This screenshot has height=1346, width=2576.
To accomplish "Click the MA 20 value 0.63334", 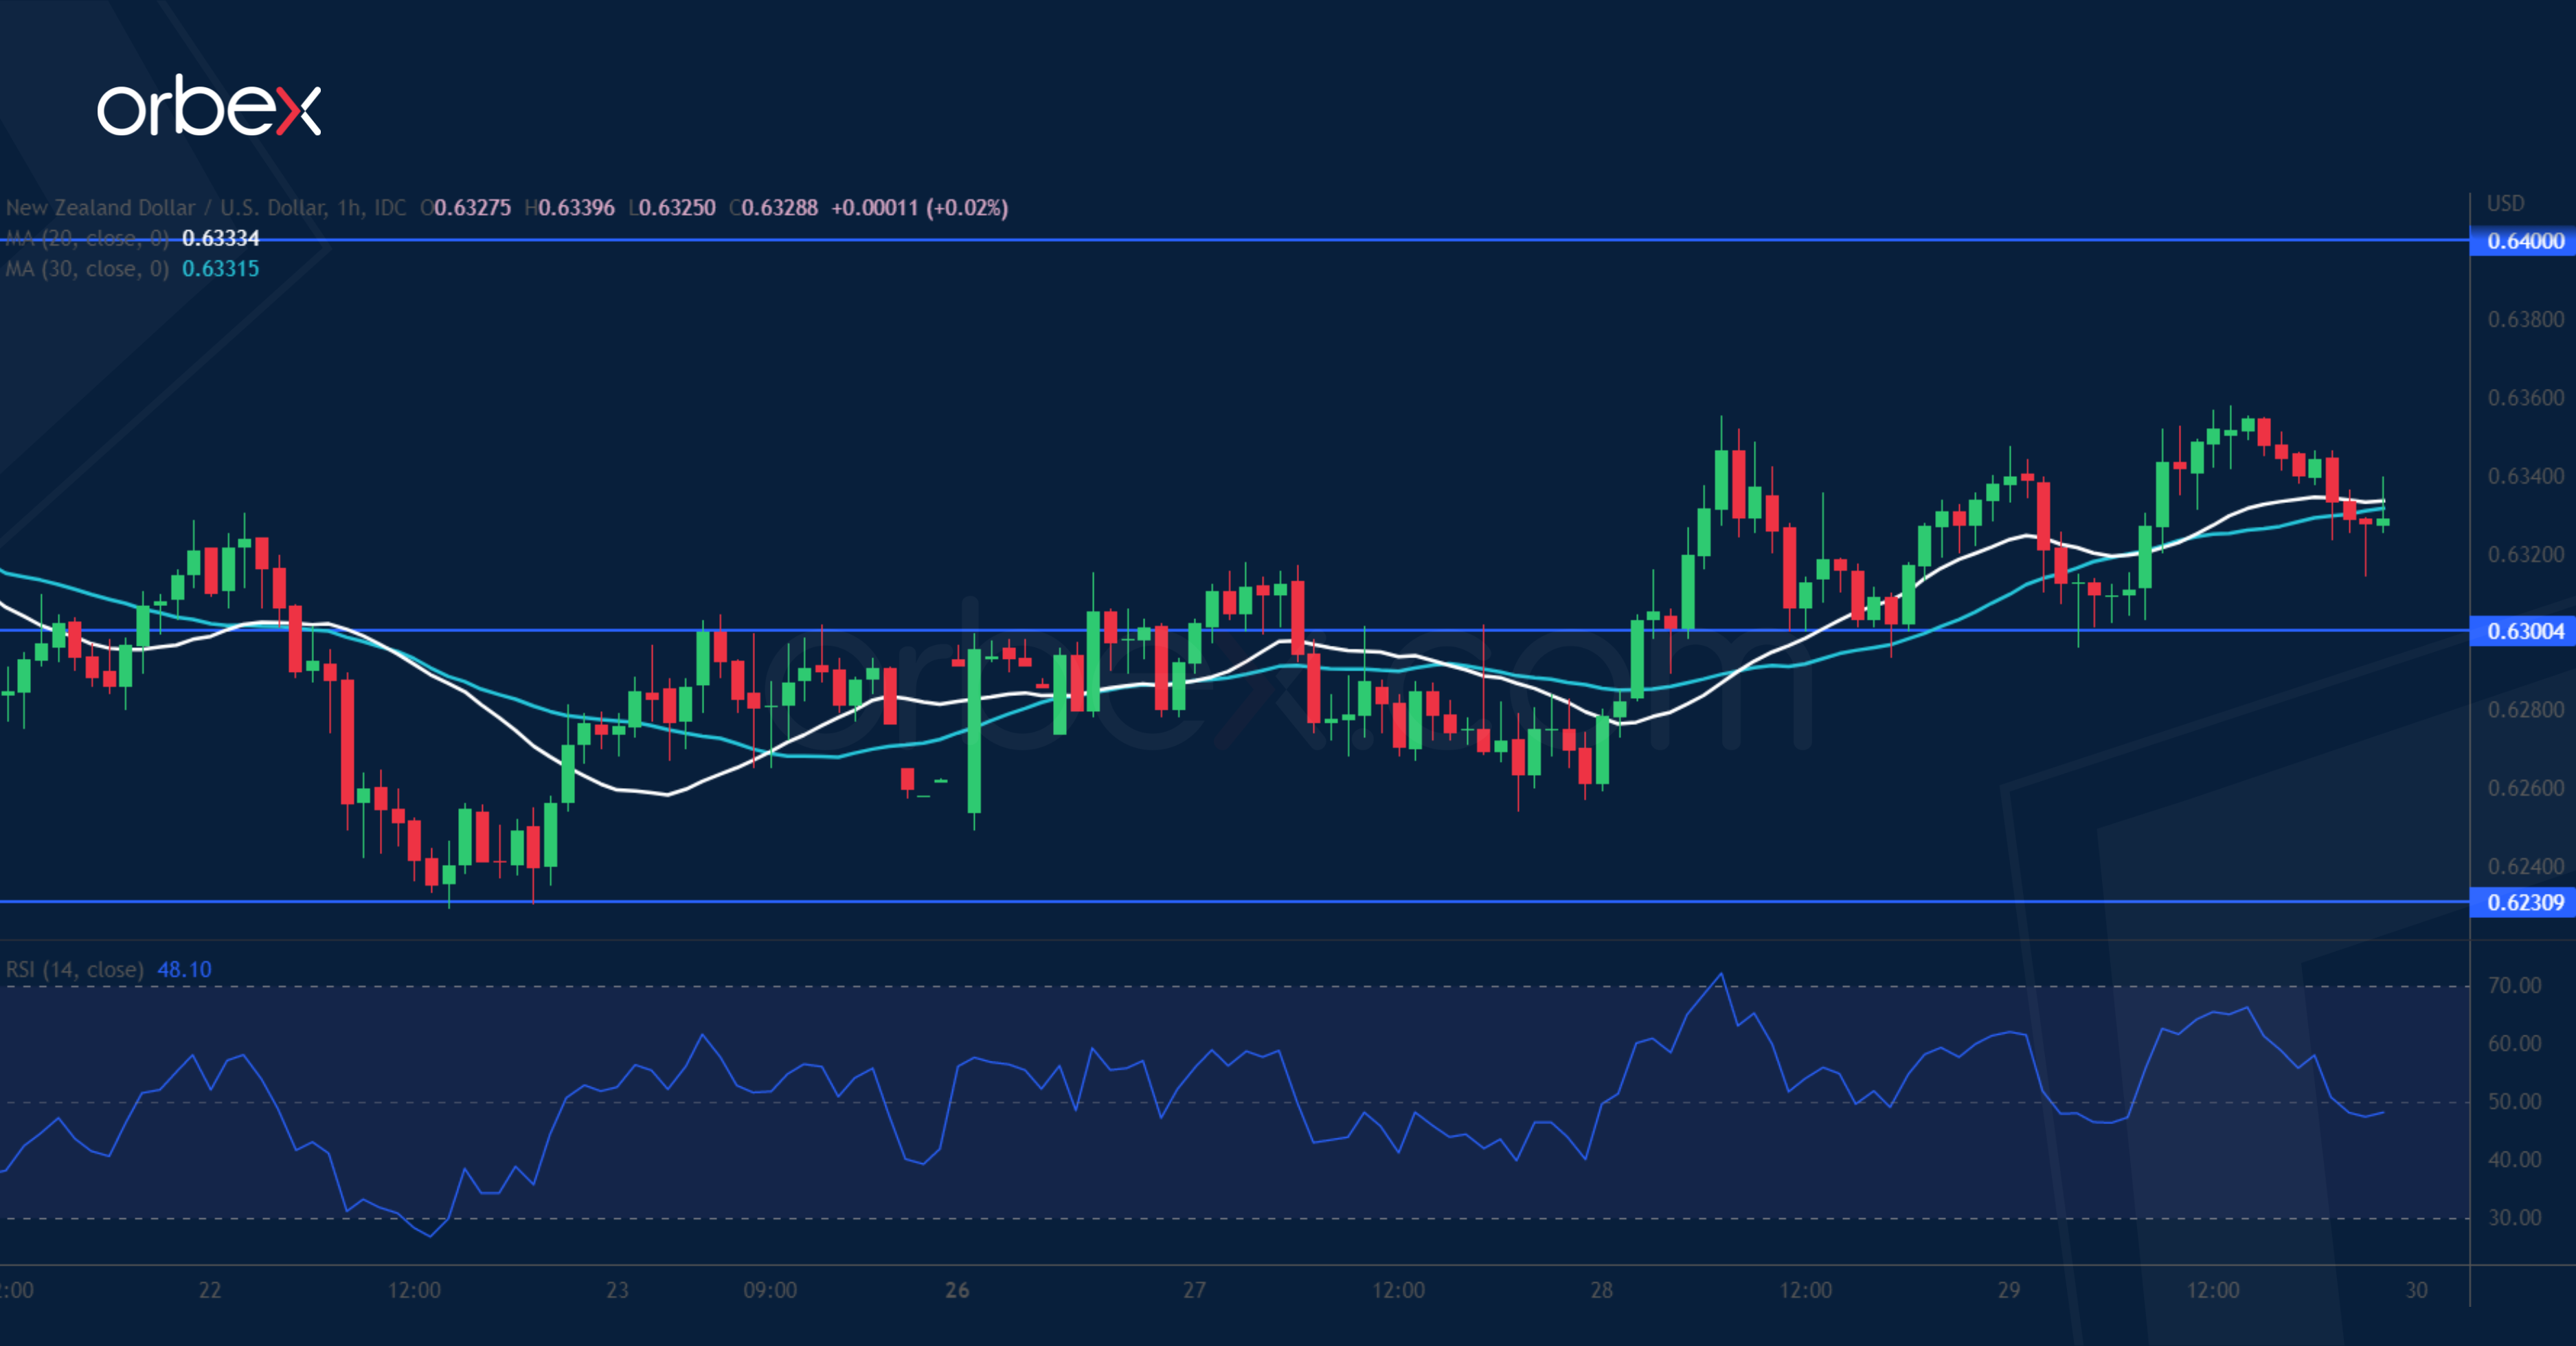I will click(220, 238).
